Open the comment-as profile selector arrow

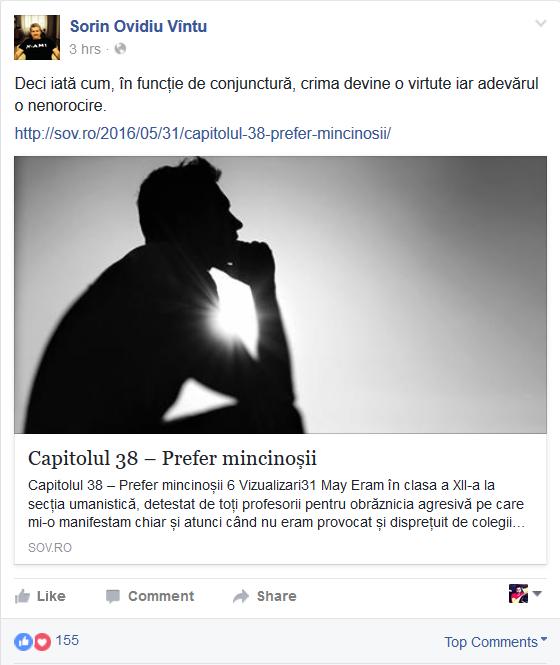click(x=537, y=593)
